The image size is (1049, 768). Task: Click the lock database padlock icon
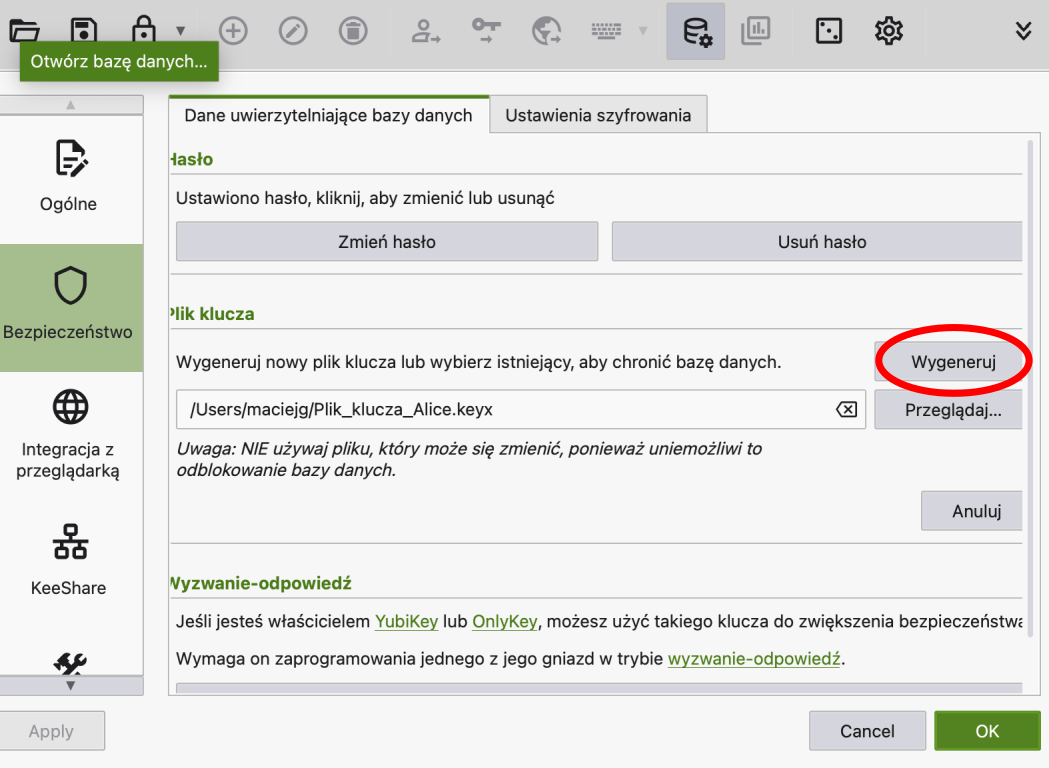[144, 31]
